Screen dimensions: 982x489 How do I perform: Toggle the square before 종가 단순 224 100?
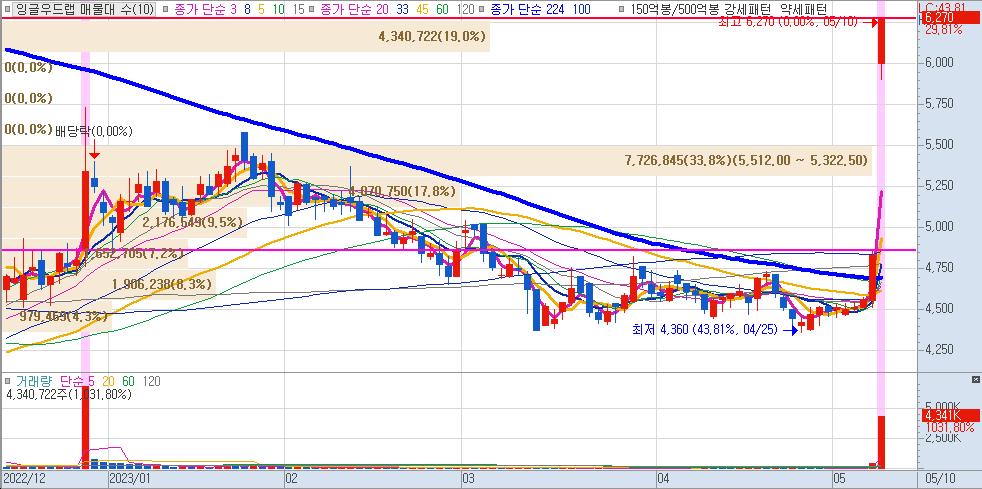click(x=483, y=9)
